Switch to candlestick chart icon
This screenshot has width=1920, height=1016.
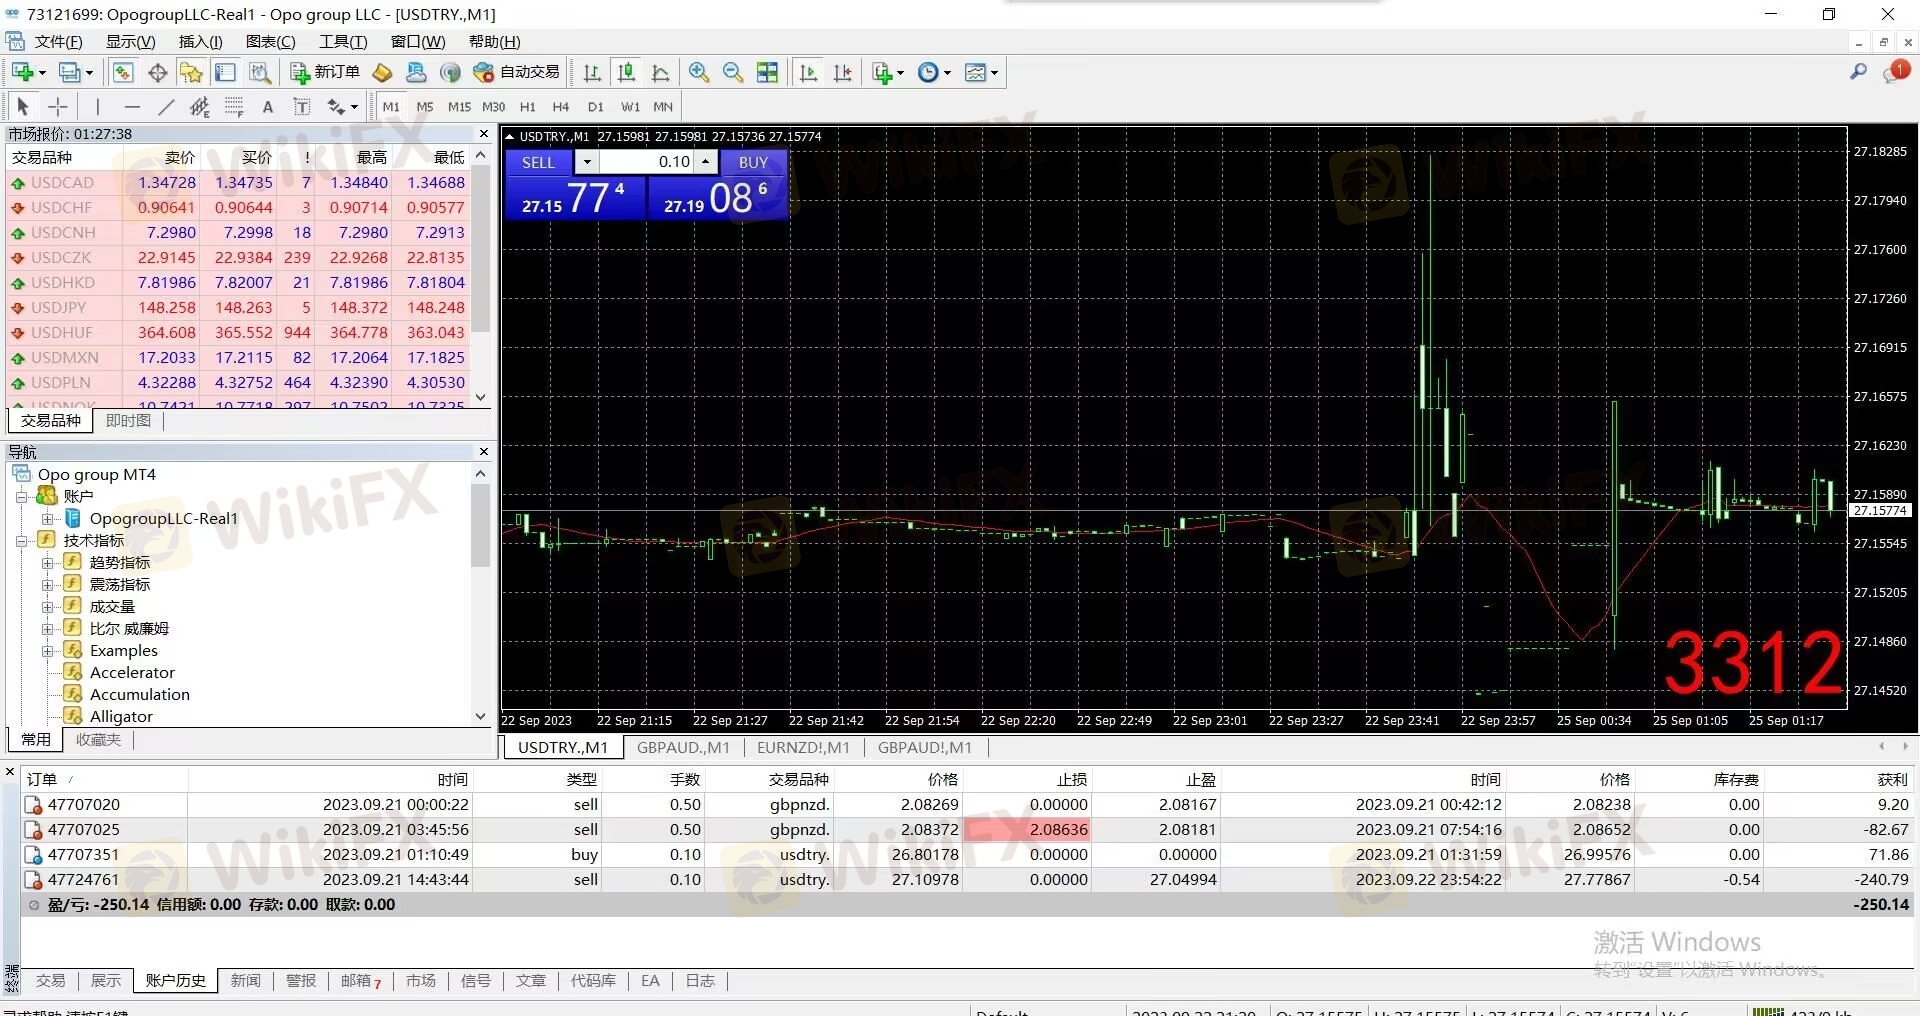click(x=626, y=72)
